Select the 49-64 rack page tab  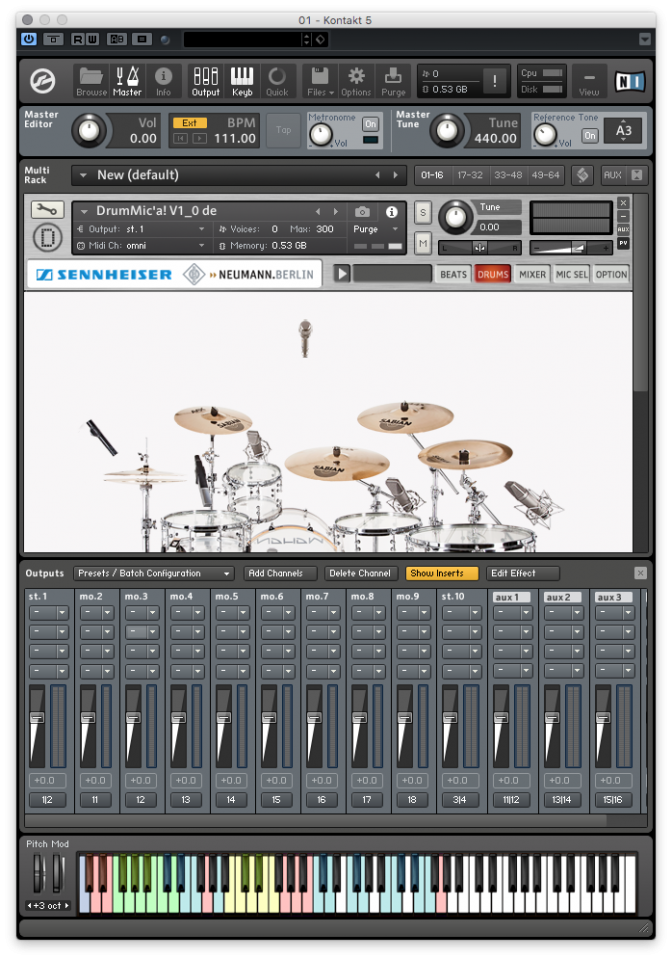[x=545, y=175]
